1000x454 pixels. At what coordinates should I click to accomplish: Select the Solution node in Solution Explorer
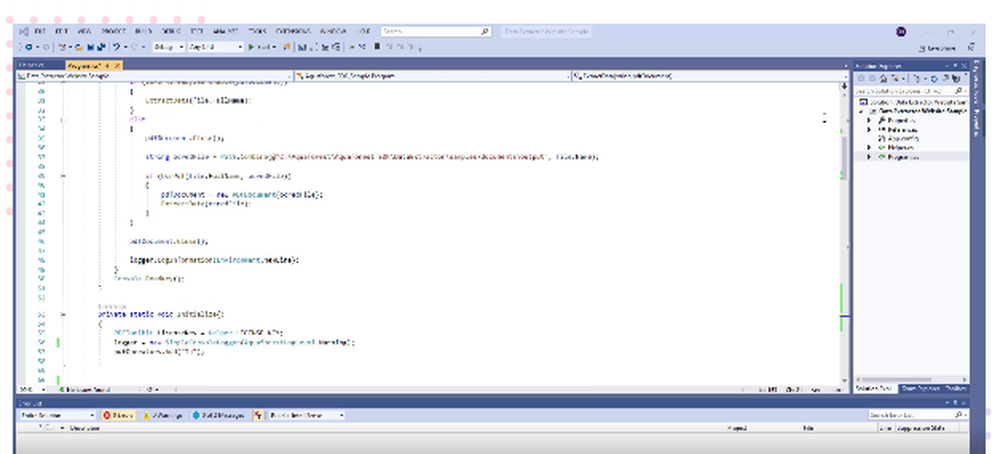coord(913,102)
